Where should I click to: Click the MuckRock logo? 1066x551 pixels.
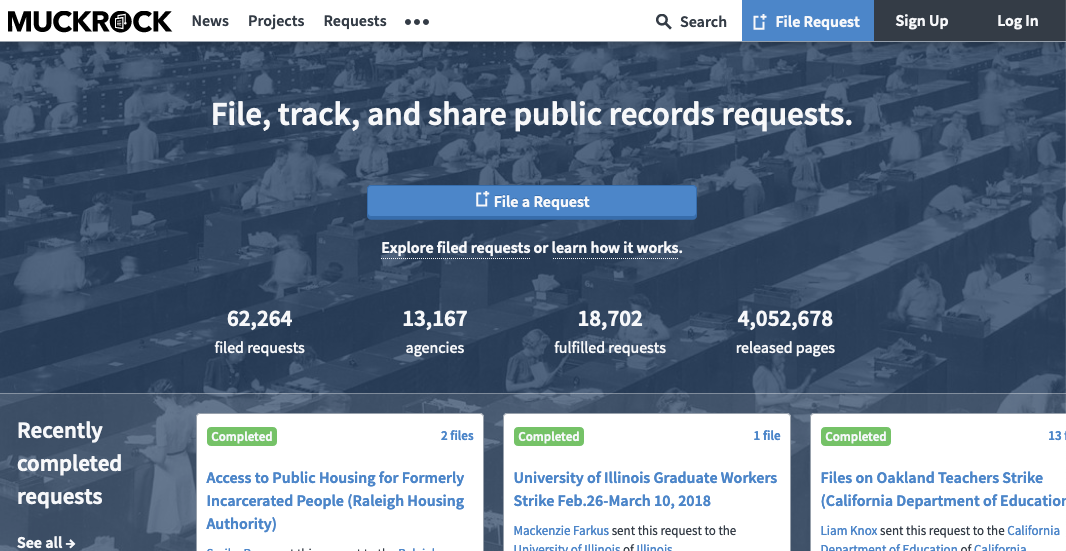90,21
